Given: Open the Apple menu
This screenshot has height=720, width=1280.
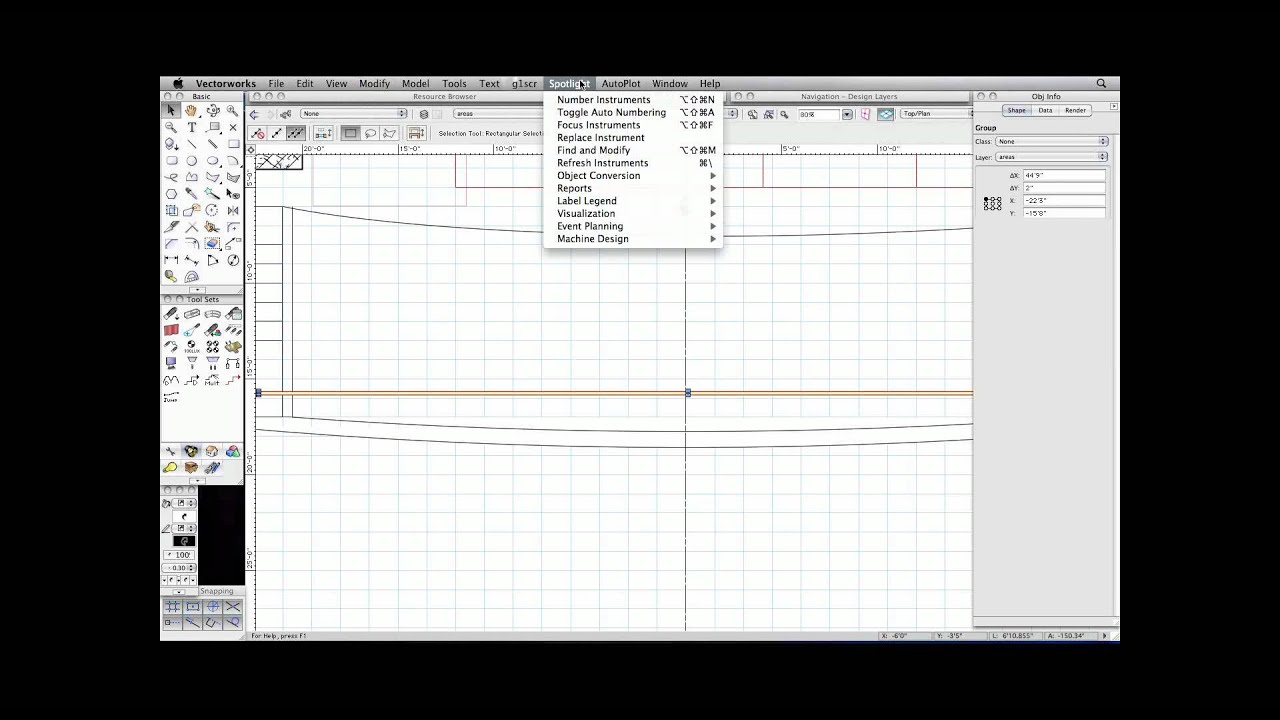Looking at the screenshot, I should (x=178, y=84).
